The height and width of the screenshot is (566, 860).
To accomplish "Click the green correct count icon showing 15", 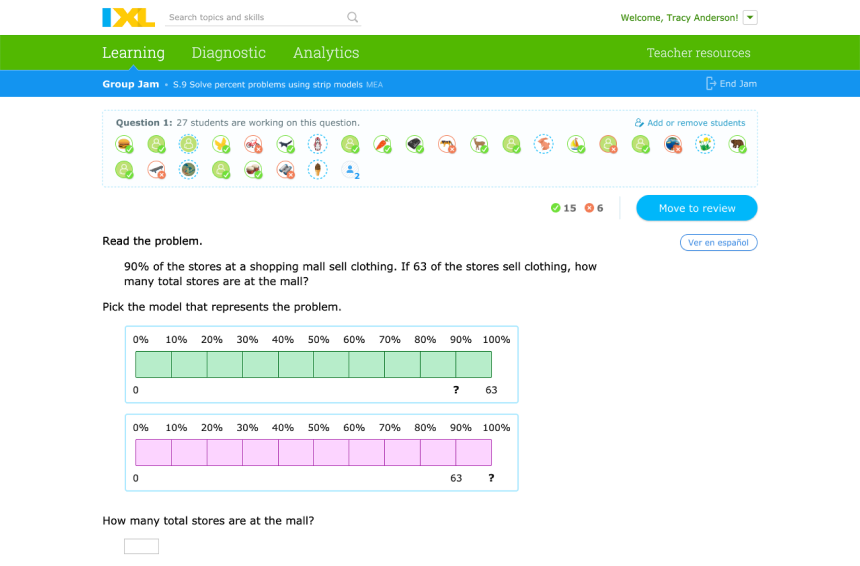I will click(556, 208).
